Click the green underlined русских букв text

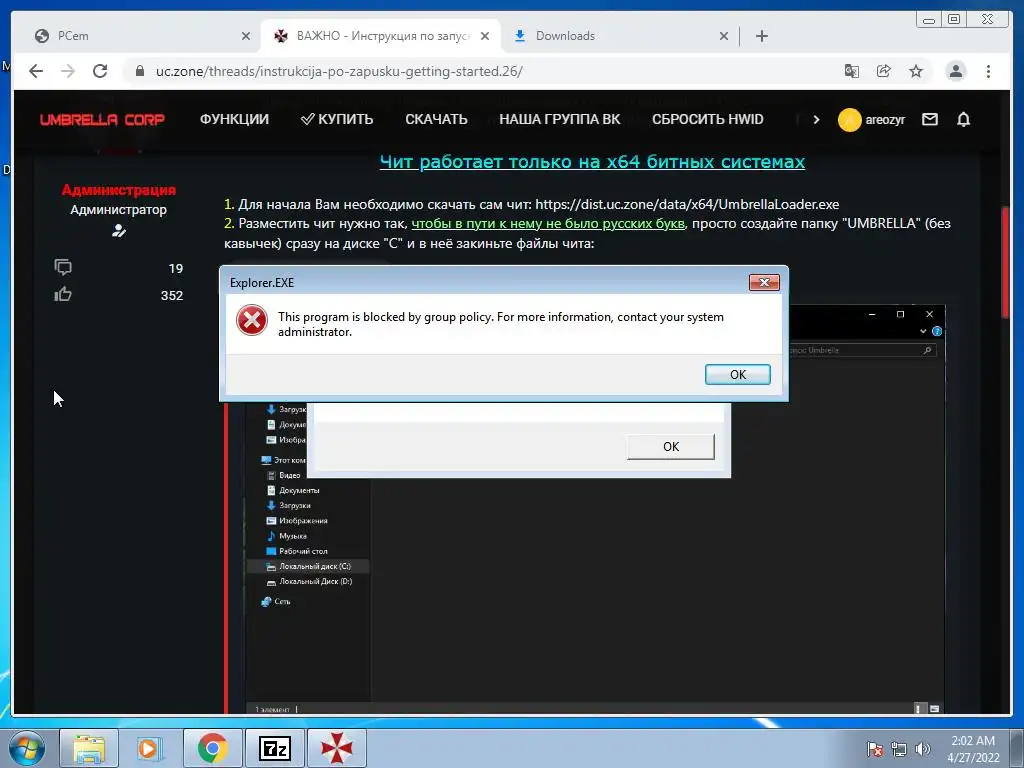[x=548, y=223]
